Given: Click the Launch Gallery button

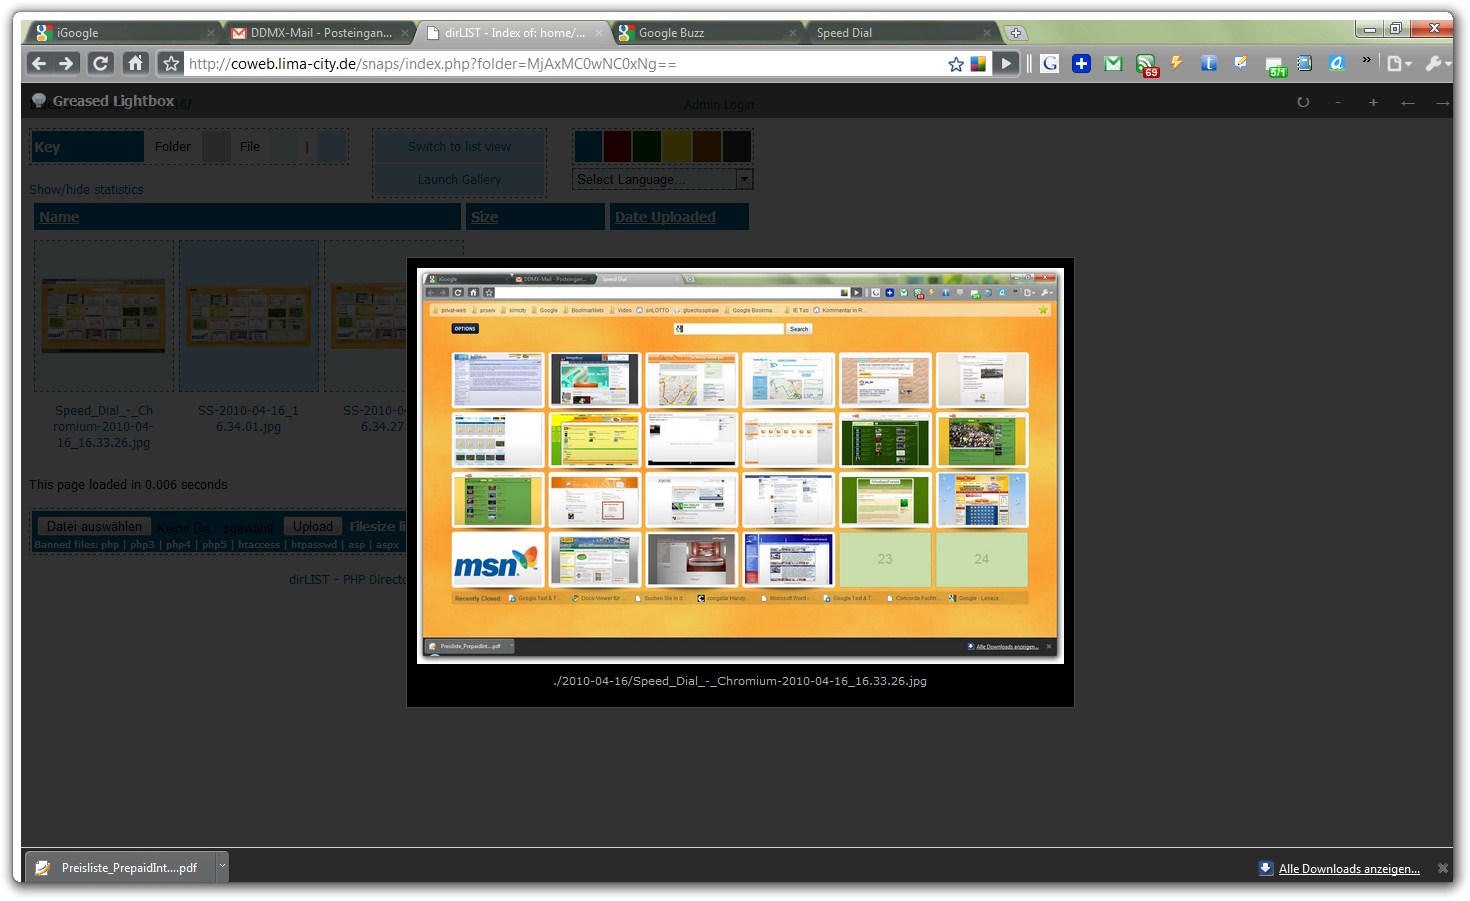Looking at the screenshot, I should point(459,180).
